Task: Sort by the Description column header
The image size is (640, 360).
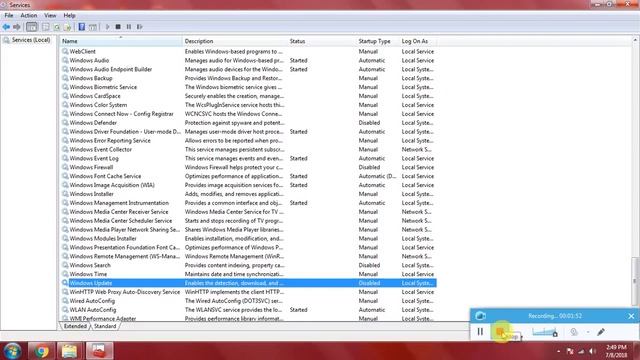Action: coord(235,41)
